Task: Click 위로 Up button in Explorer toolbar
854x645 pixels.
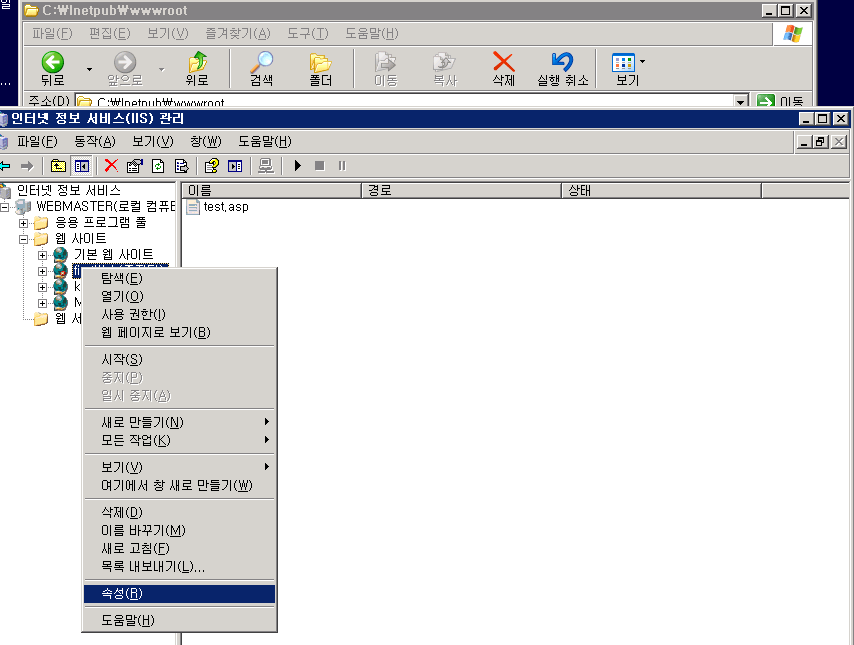Action: pos(197,69)
